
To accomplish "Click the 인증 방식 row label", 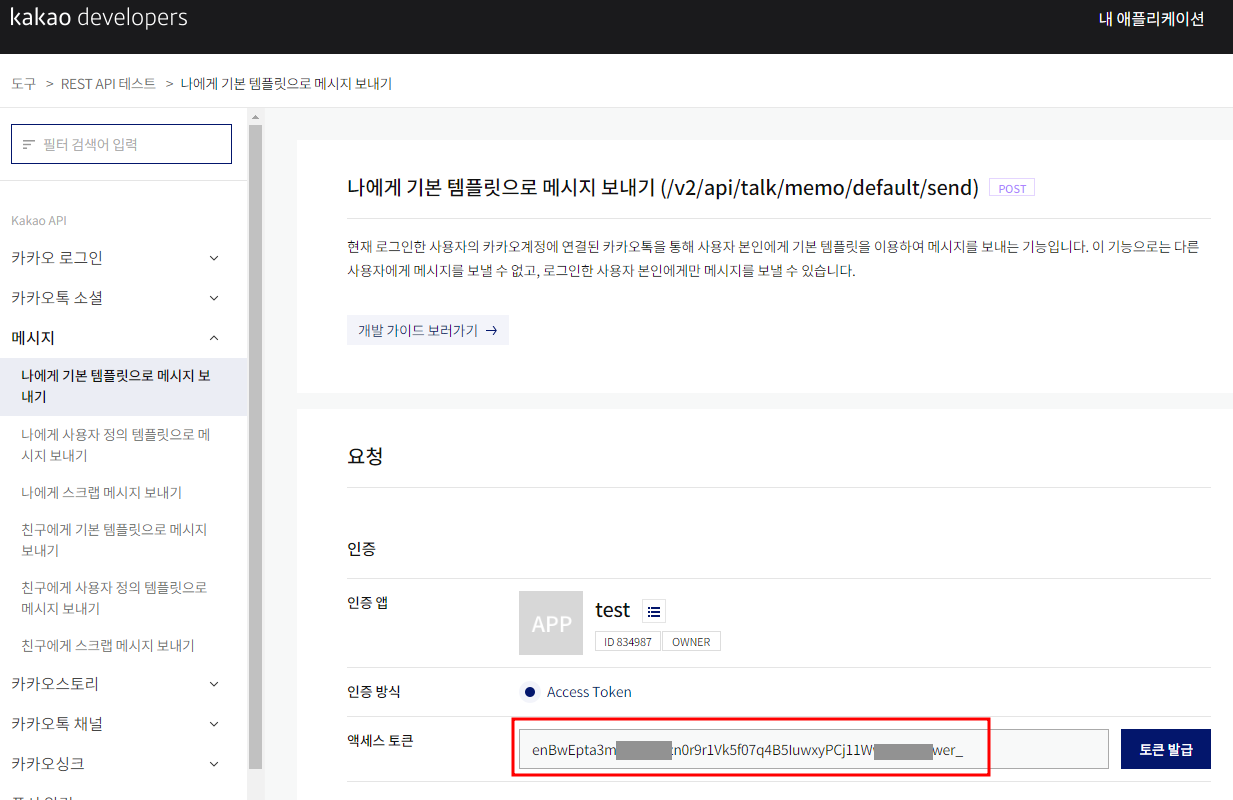I will click(374, 692).
